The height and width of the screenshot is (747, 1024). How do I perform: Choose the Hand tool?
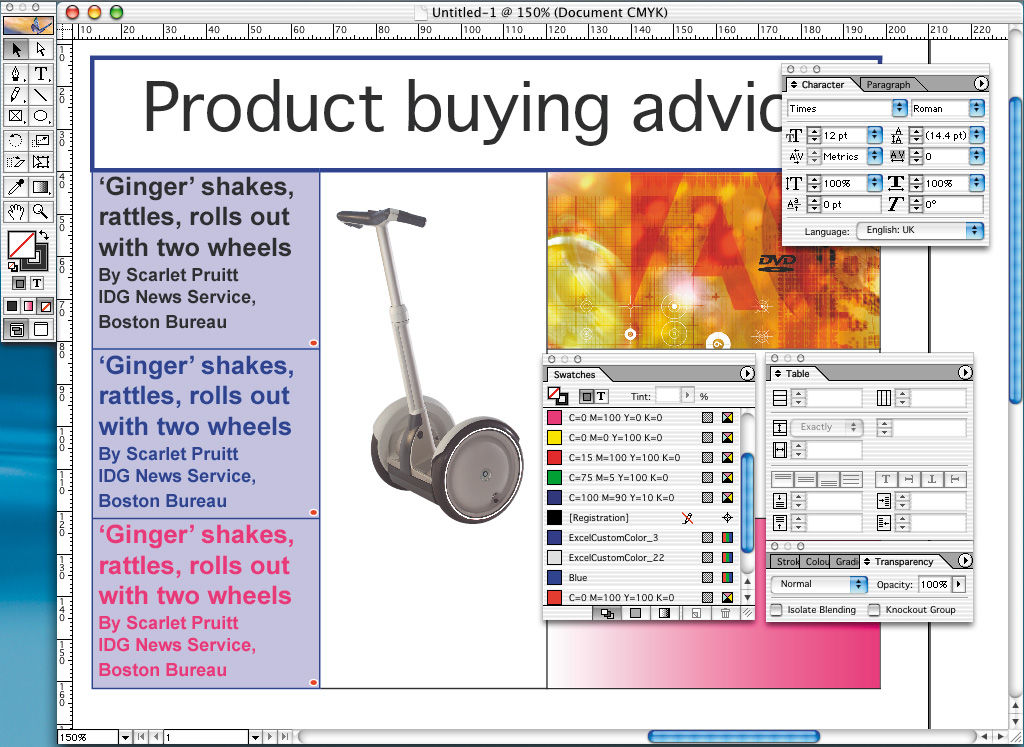pyautogui.click(x=16, y=211)
